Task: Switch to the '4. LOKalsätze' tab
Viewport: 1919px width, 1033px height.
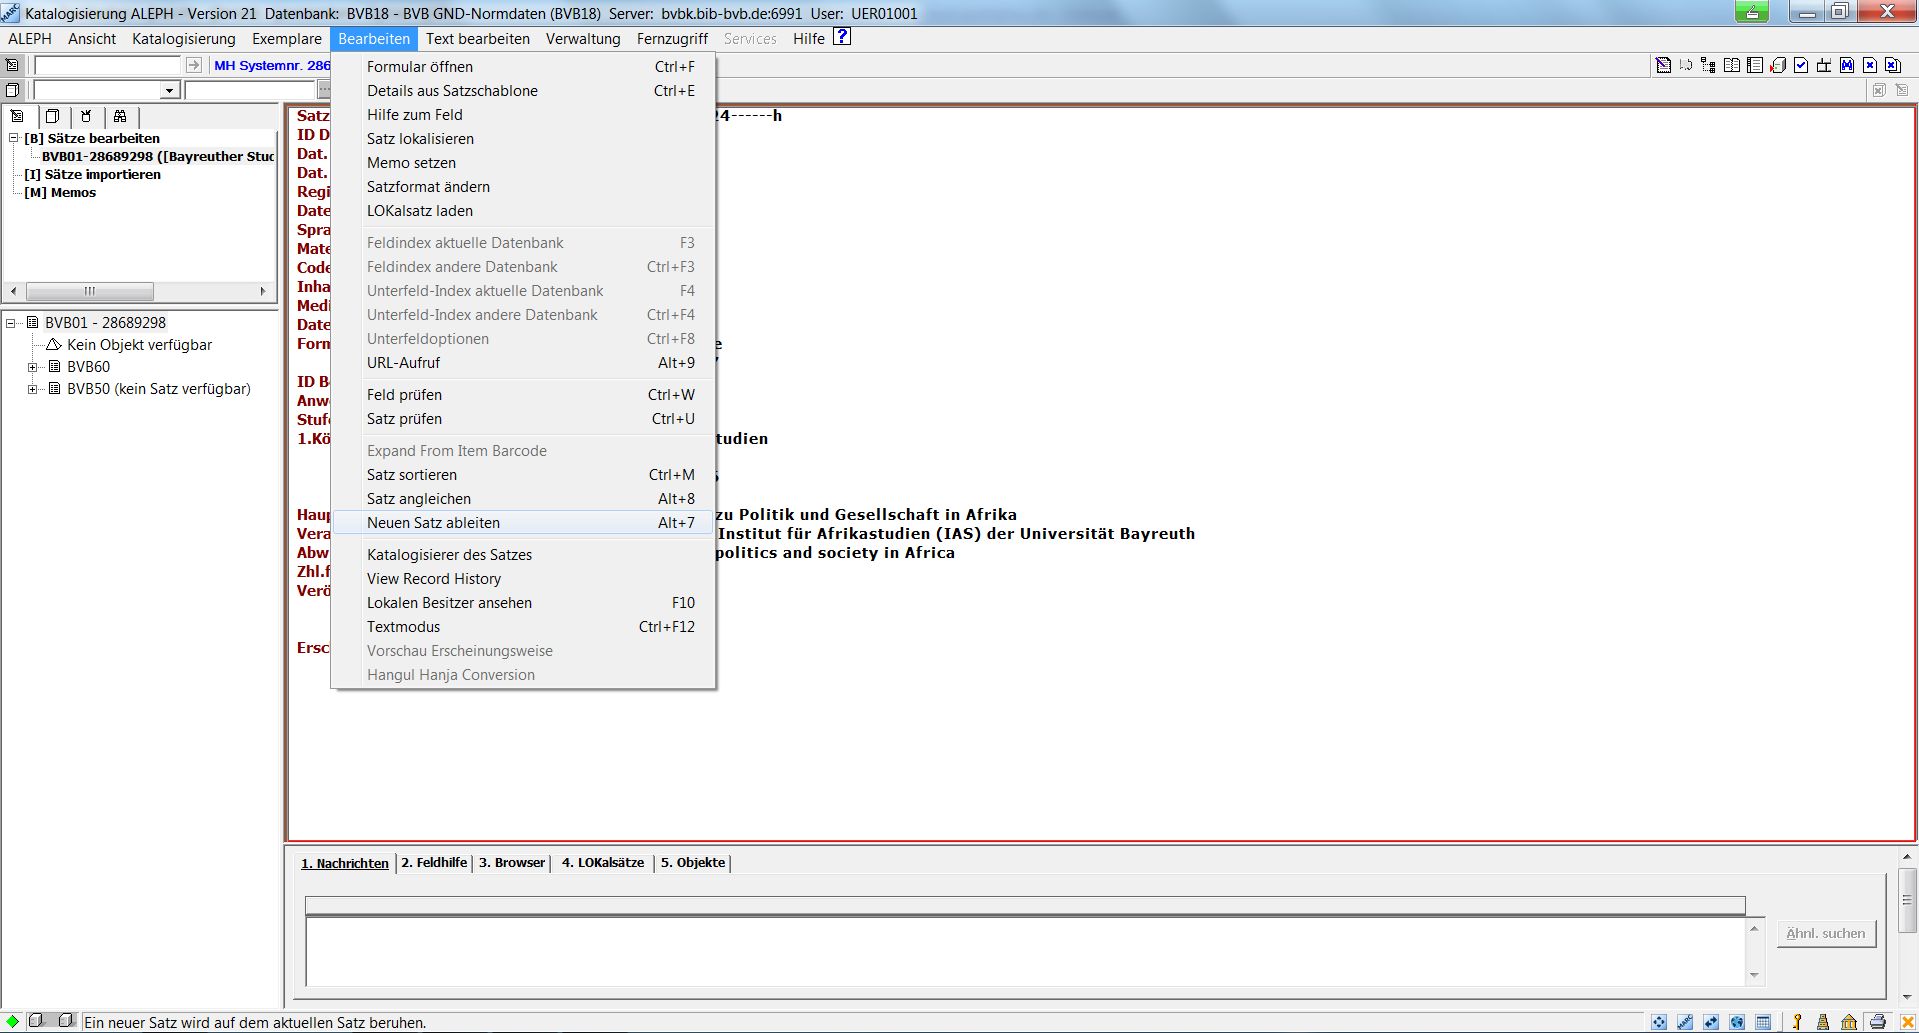Action: (602, 863)
